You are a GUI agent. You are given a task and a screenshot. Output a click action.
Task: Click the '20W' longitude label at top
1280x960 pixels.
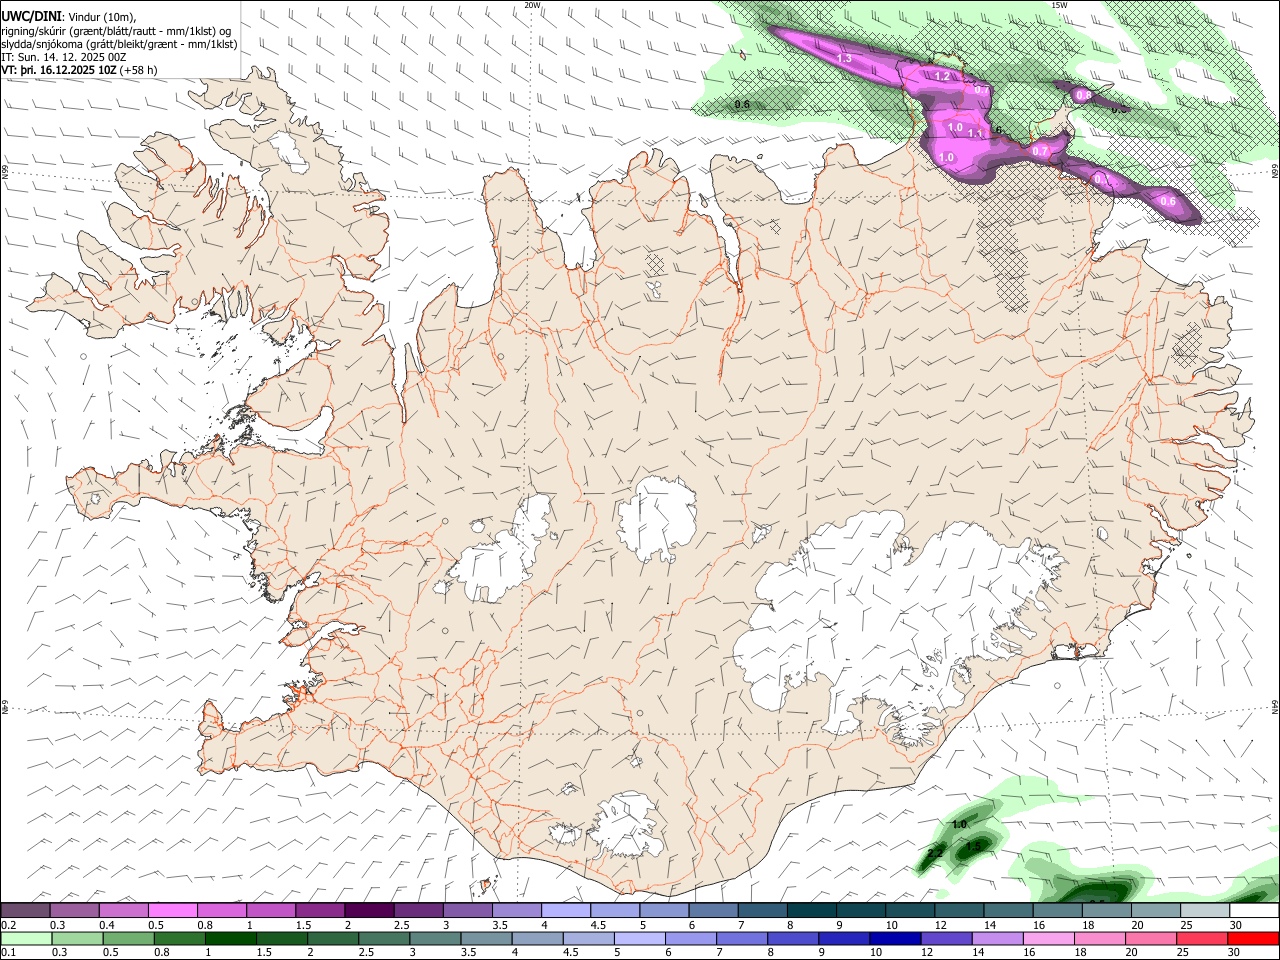click(532, 5)
